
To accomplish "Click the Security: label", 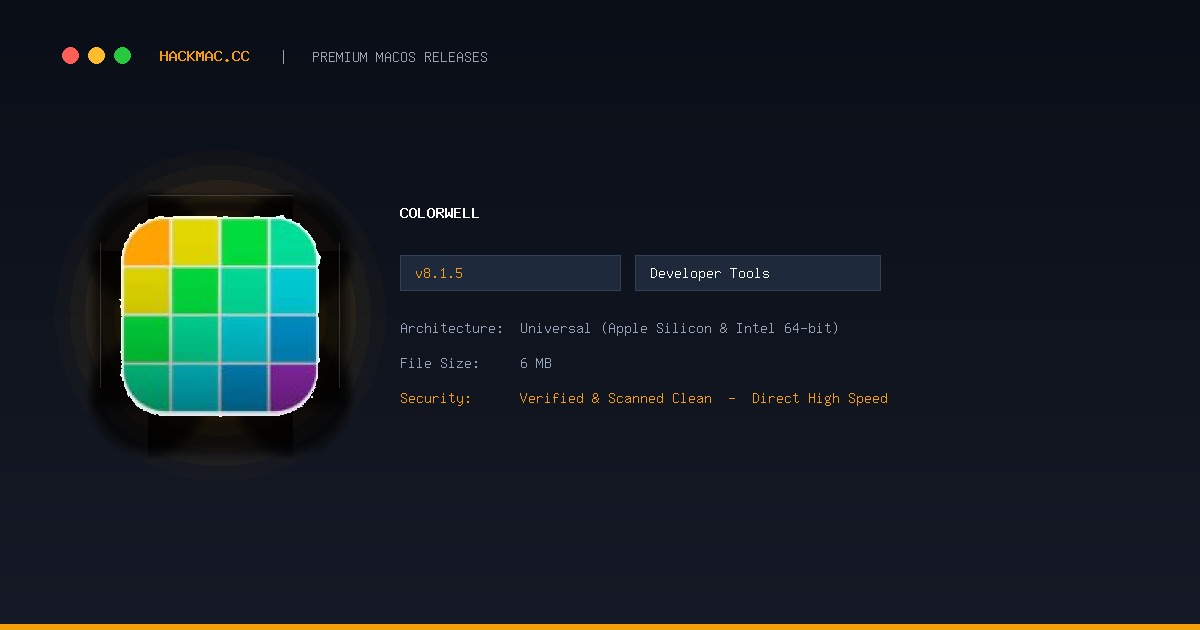I will click(436, 398).
